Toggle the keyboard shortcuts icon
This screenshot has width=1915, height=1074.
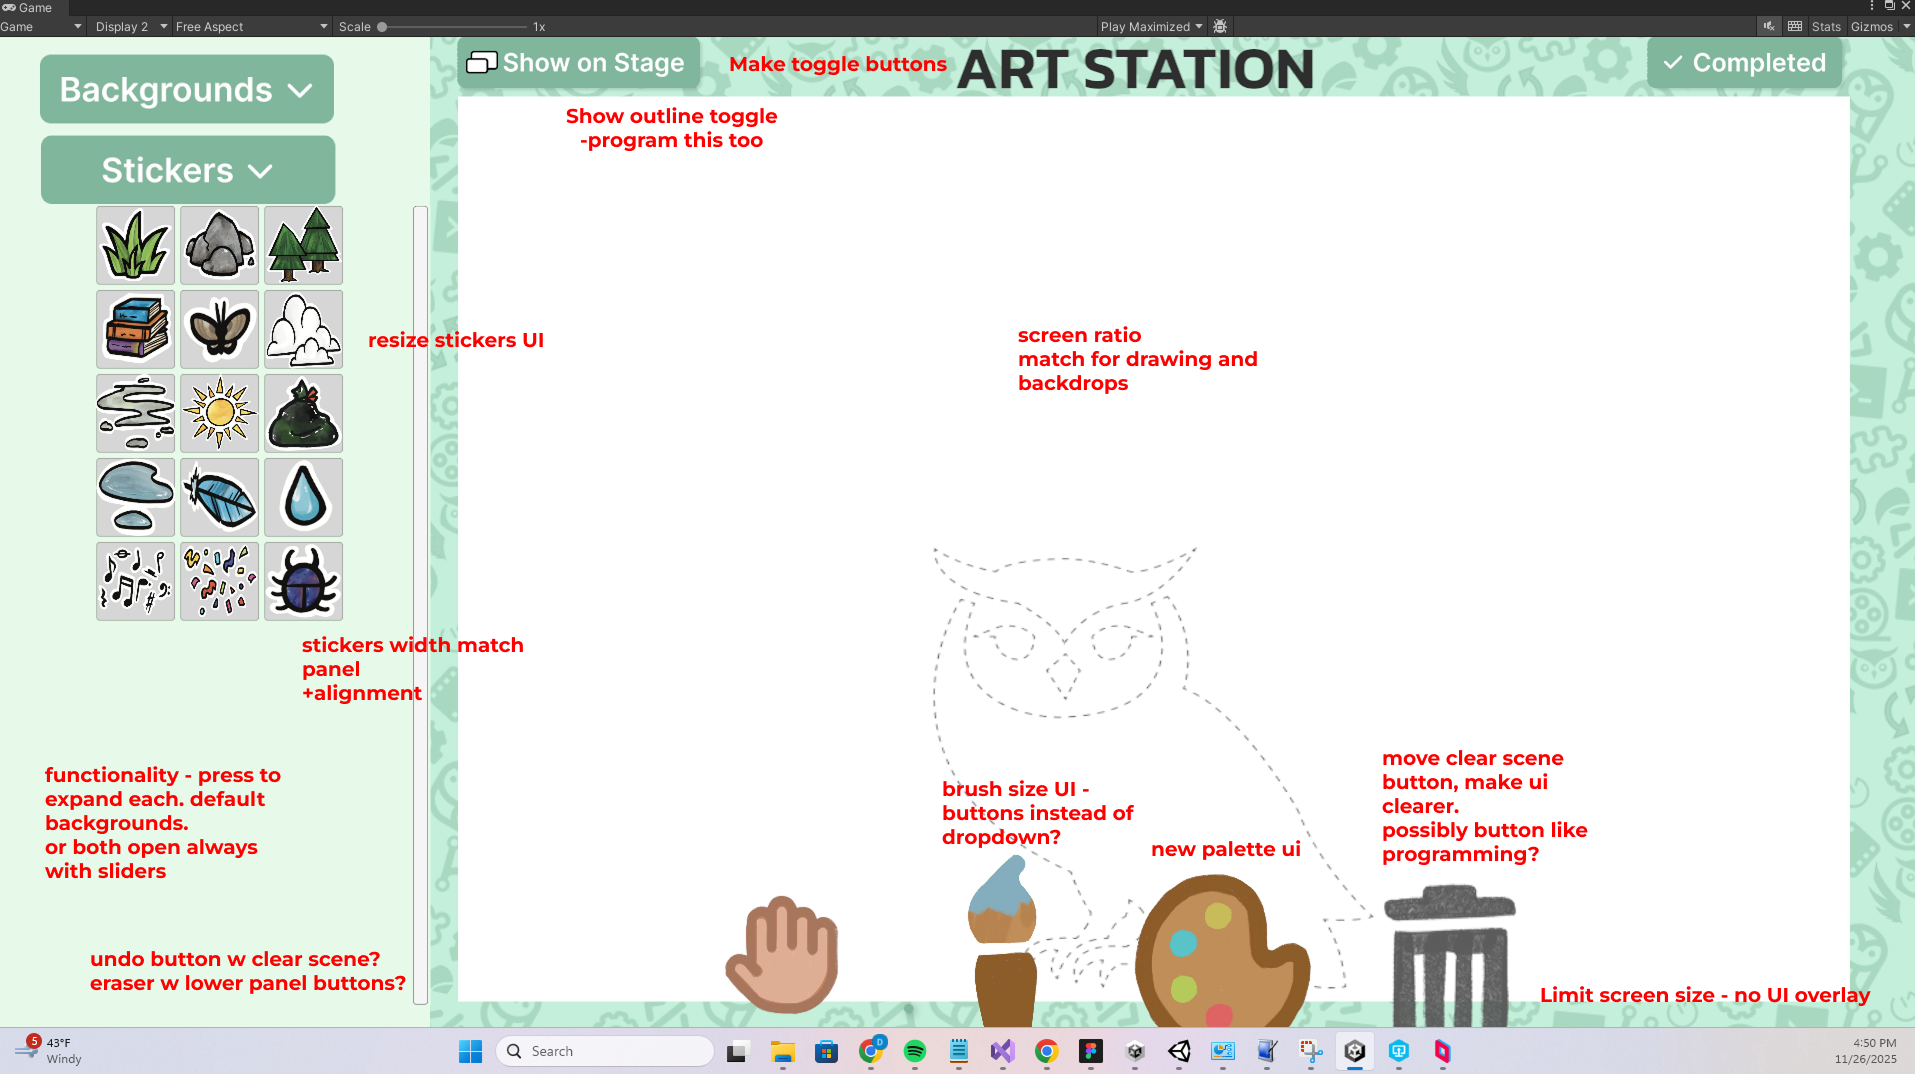pyautogui.click(x=1795, y=27)
